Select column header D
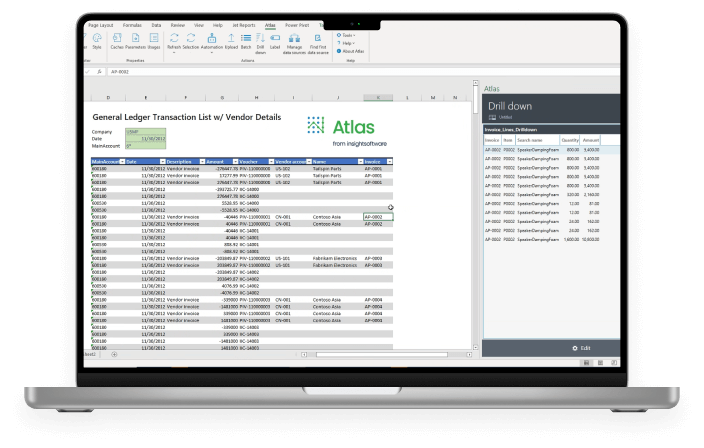This screenshot has width=704, height=448. tap(108, 97)
